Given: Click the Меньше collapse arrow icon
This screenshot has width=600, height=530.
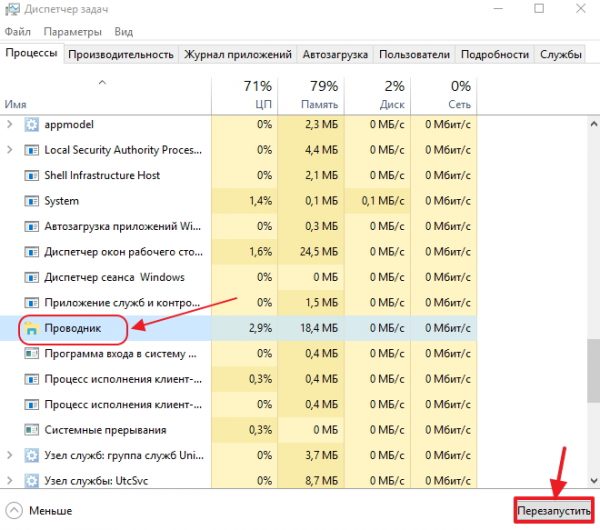Looking at the screenshot, I should point(14,511).
